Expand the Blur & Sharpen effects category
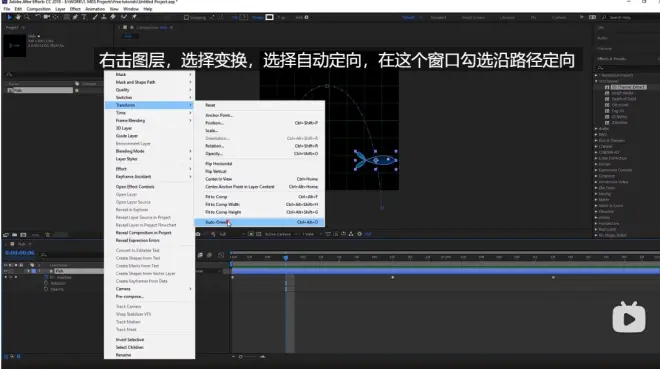 pyautogui.click(x=596, y=141)
